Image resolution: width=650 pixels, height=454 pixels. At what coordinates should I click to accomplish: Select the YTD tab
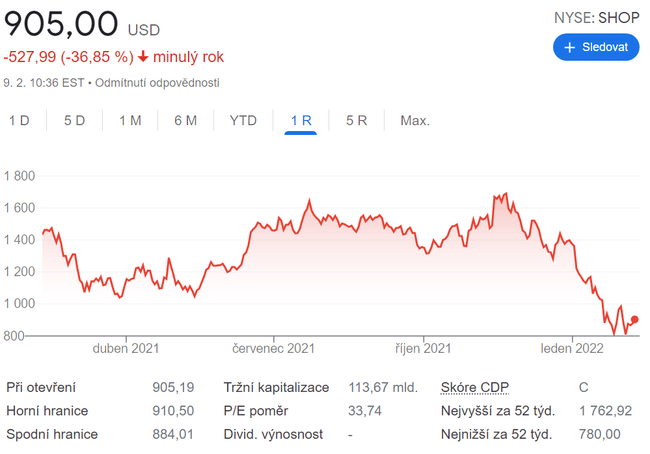click(x=243, y=121)
